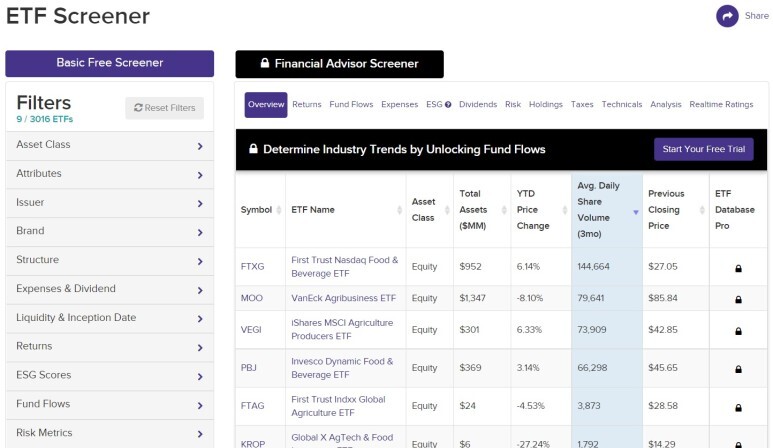Open the MOO symbol link

251,298
